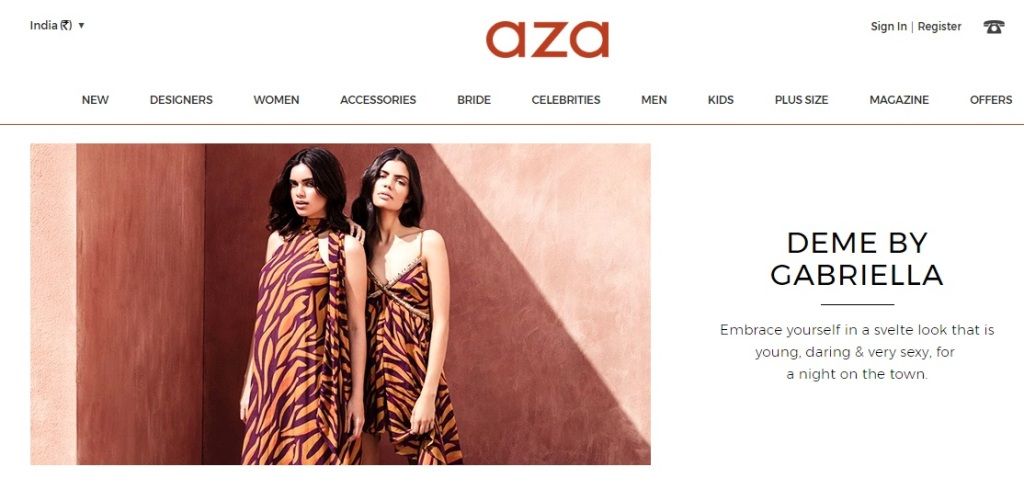The height and width of the screenshot is (501, 1024).
Task: Click the DEME BY GABRIELLA heading
Action: pos(857,259)
